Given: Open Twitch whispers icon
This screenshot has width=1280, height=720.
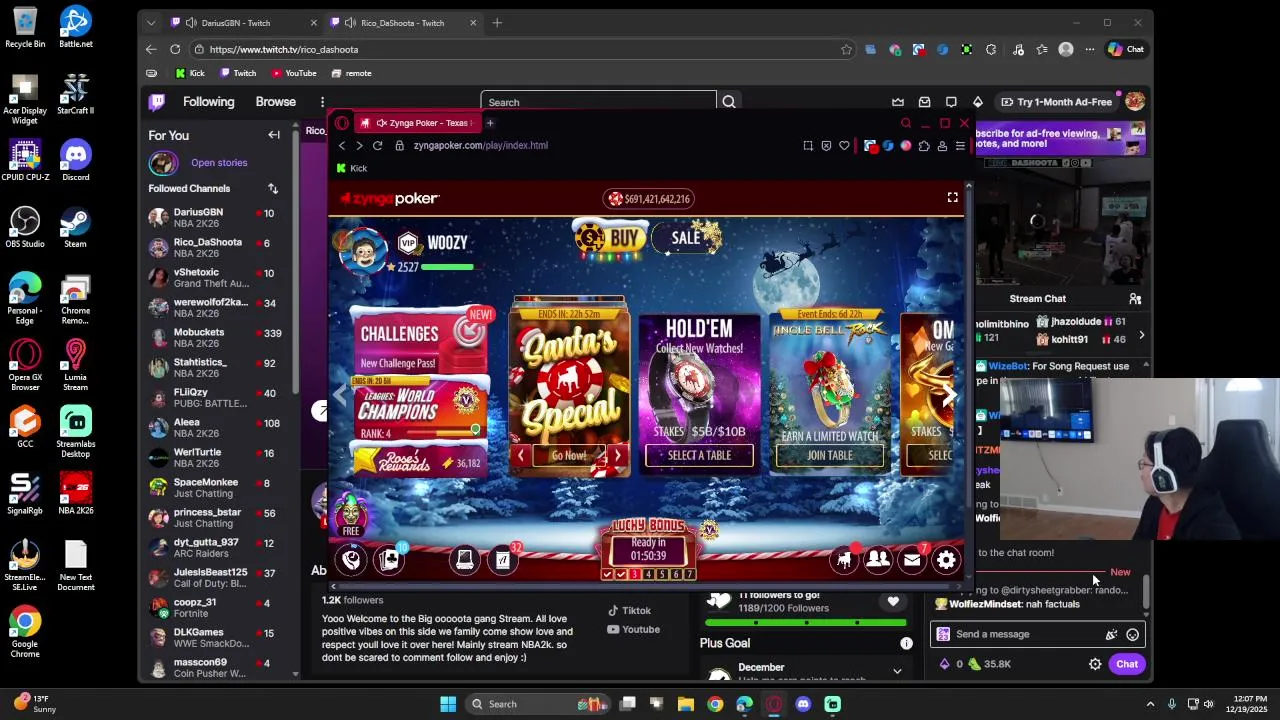Looking at the screenshot, I should point(951,102).
